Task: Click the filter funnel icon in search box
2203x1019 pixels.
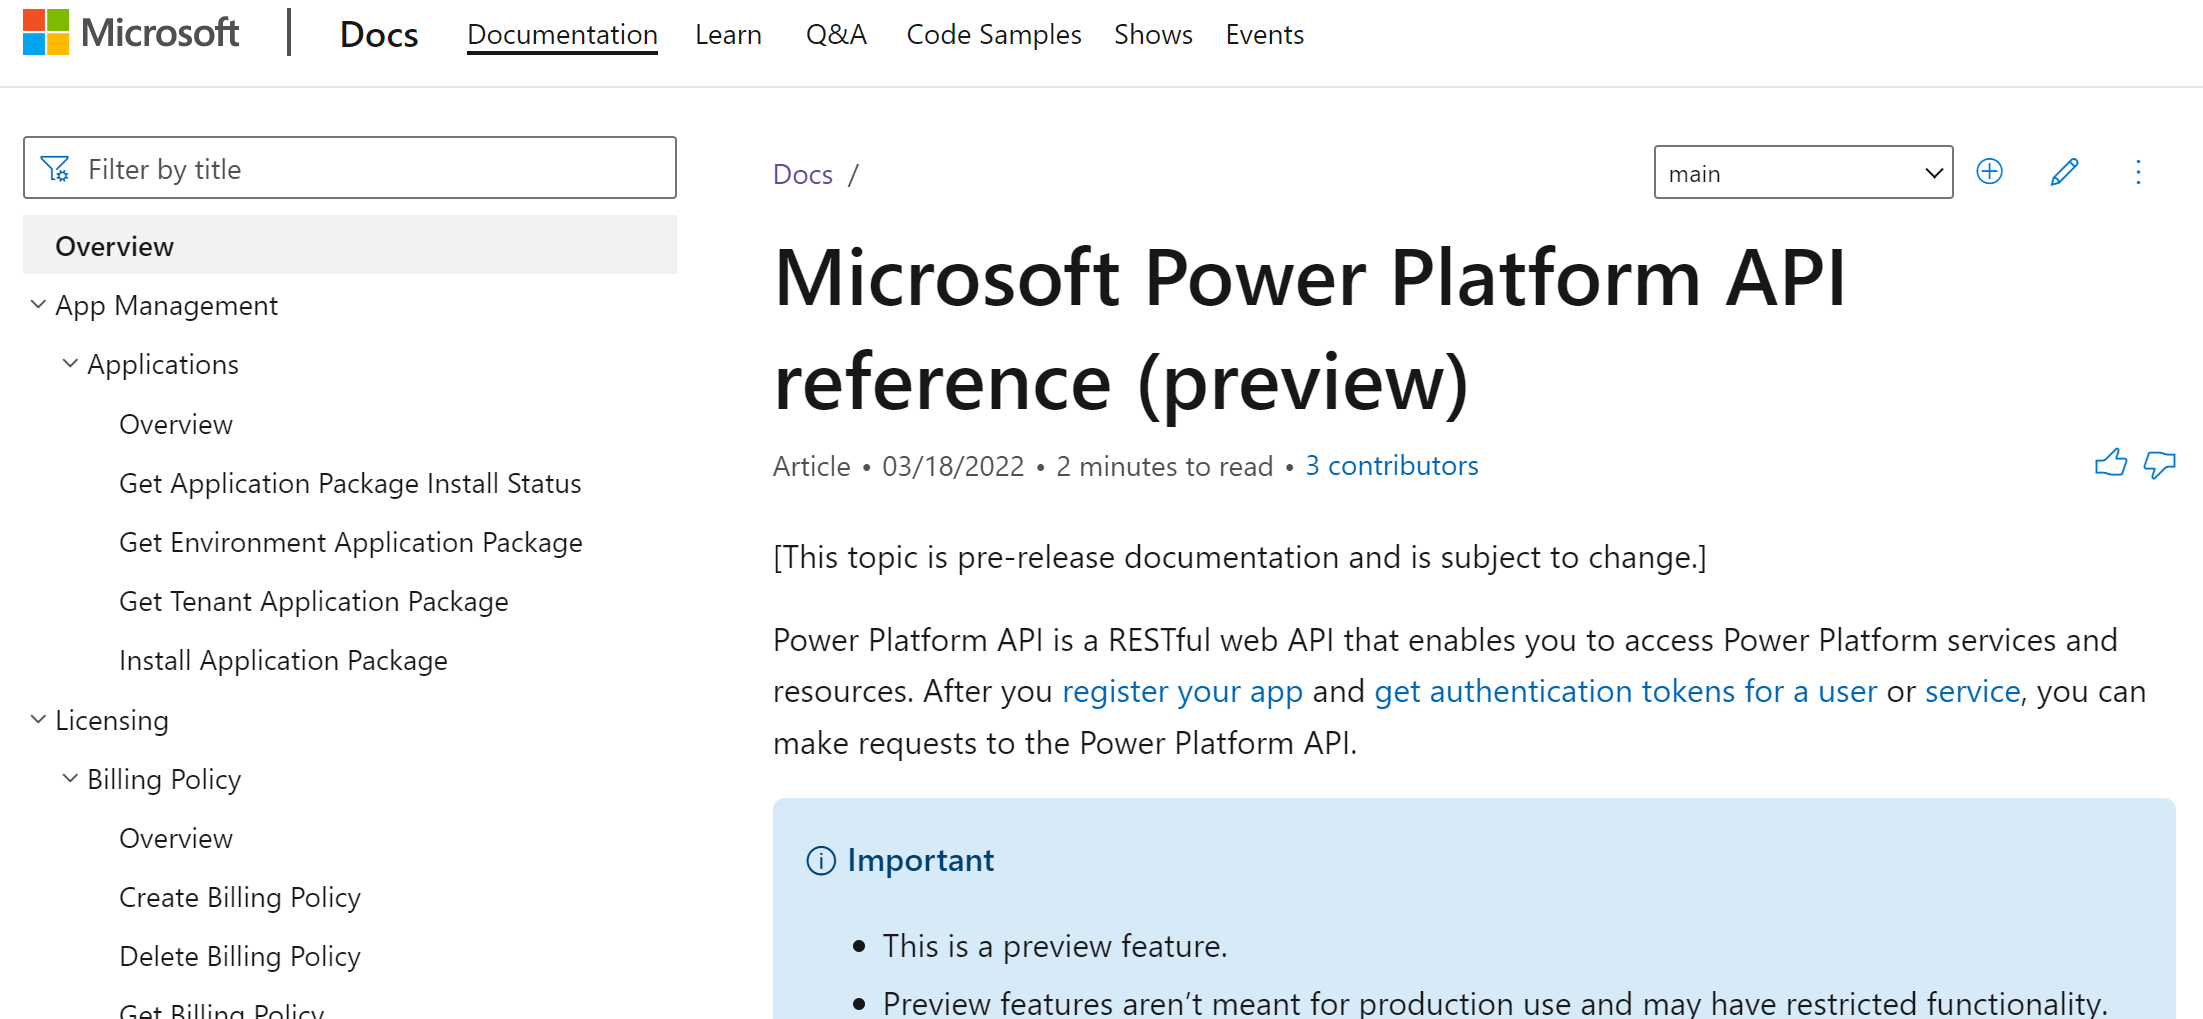Action: pos(56,167)
